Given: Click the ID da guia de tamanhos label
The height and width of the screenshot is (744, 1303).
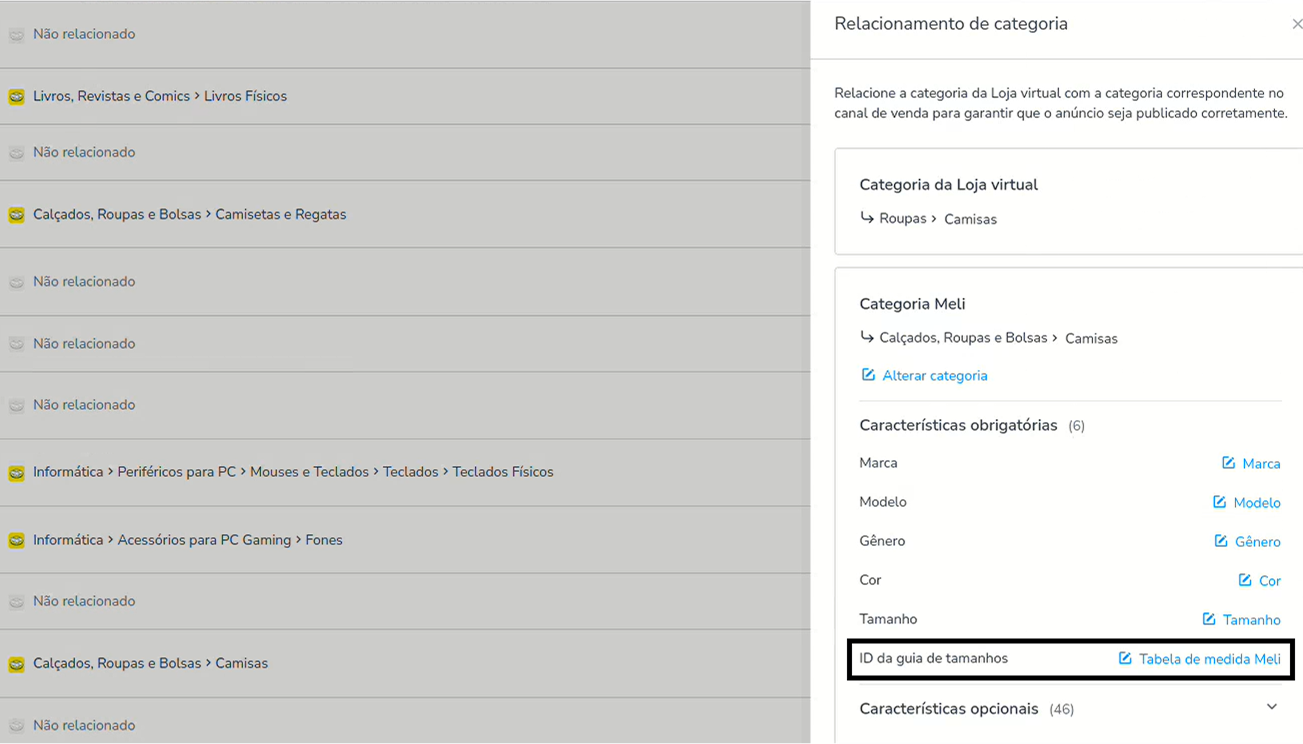Looking at the screenshot, I should tap(933, 658).
